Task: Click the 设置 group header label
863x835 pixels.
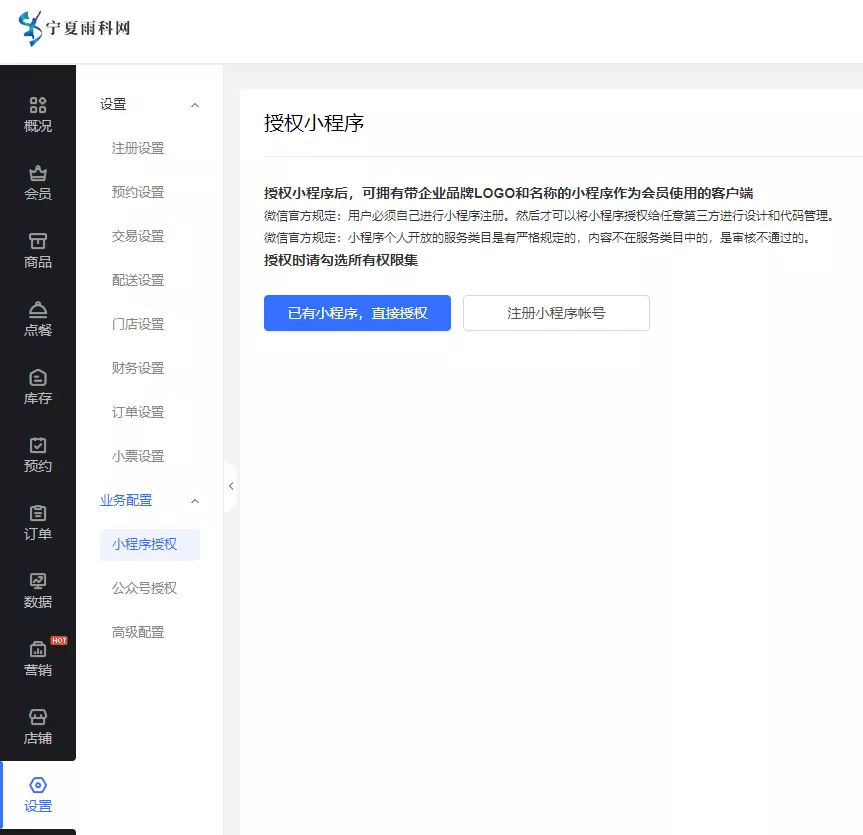Action: click(x=113, y=104)
